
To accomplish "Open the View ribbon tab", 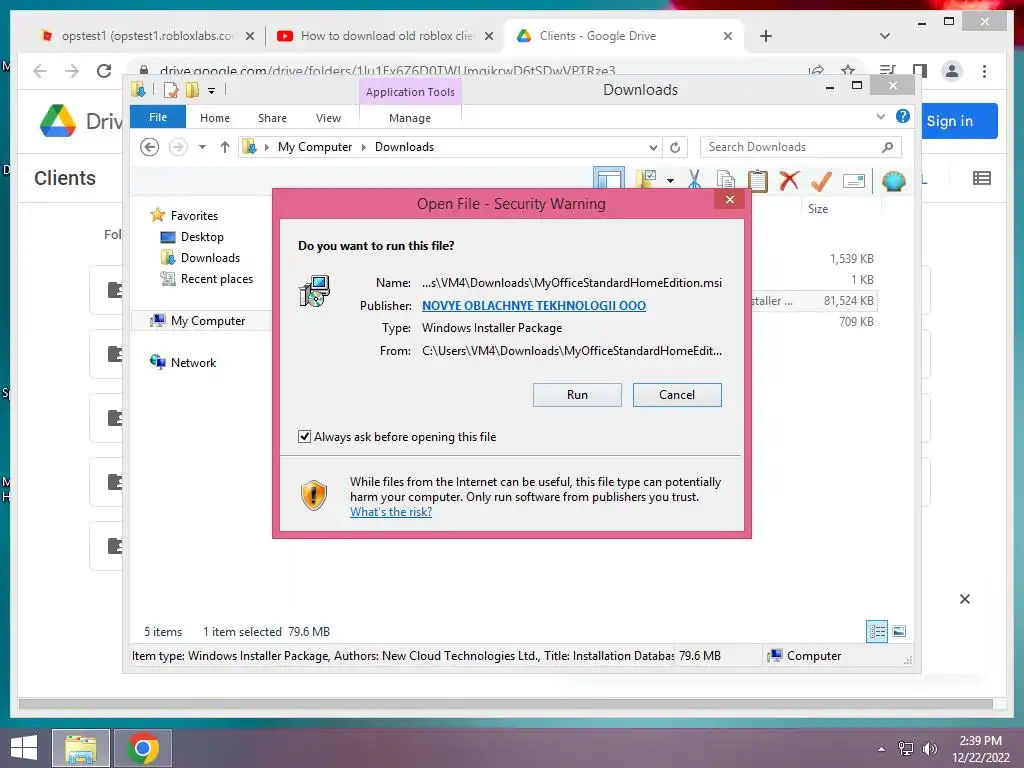I will (x=328, y=118).
